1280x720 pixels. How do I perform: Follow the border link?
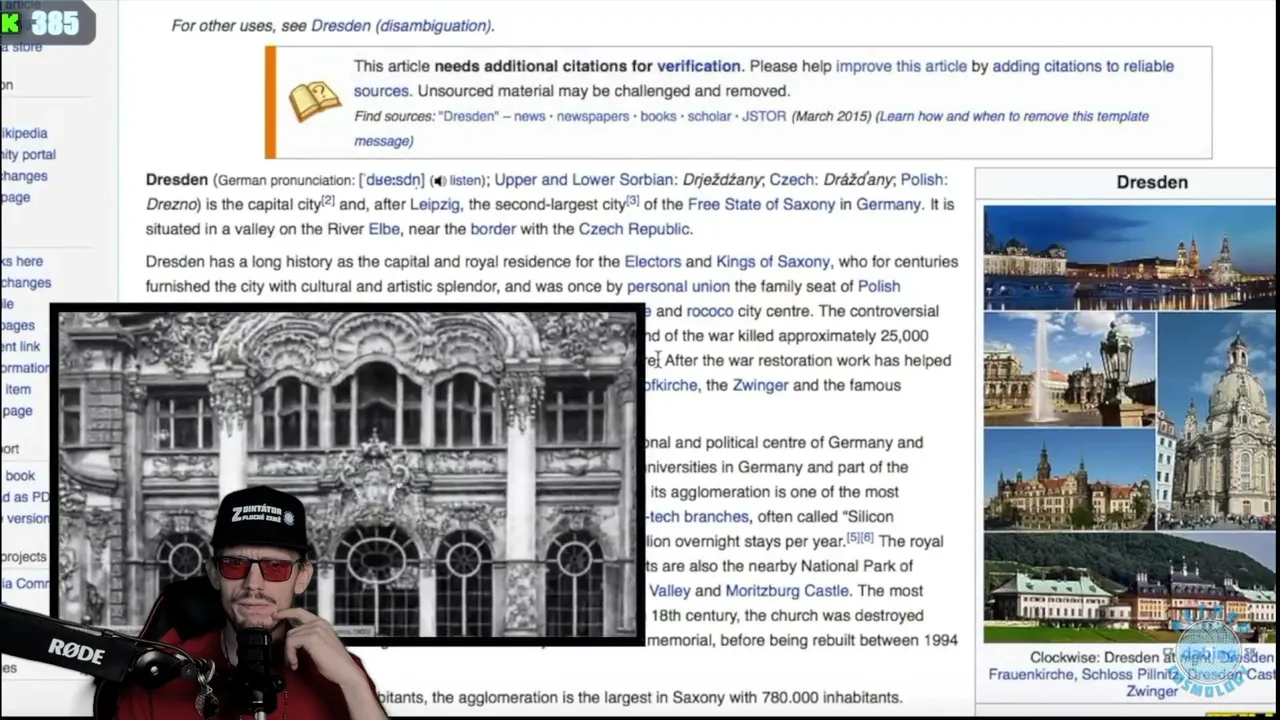493,229
